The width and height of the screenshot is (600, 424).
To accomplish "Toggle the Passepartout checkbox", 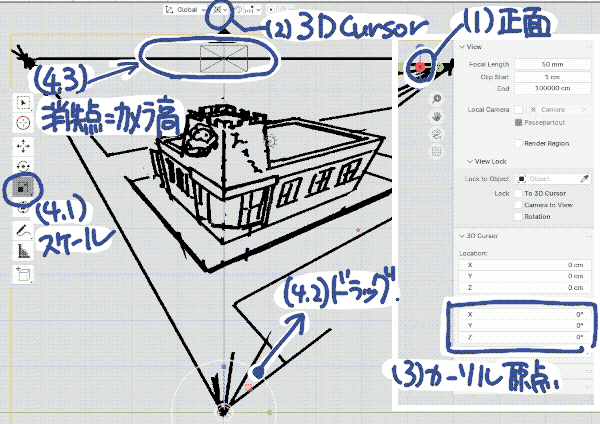I will [x=518, y=123].
